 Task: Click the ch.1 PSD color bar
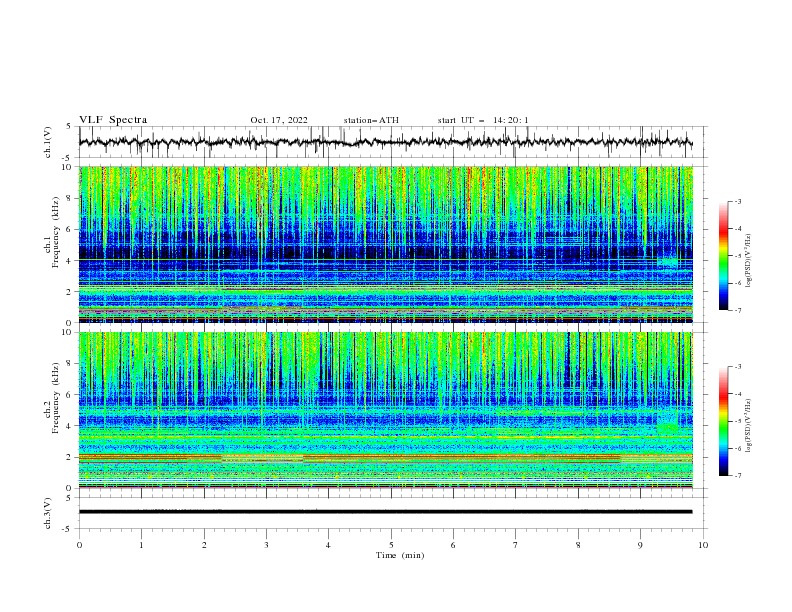[724, 256]
